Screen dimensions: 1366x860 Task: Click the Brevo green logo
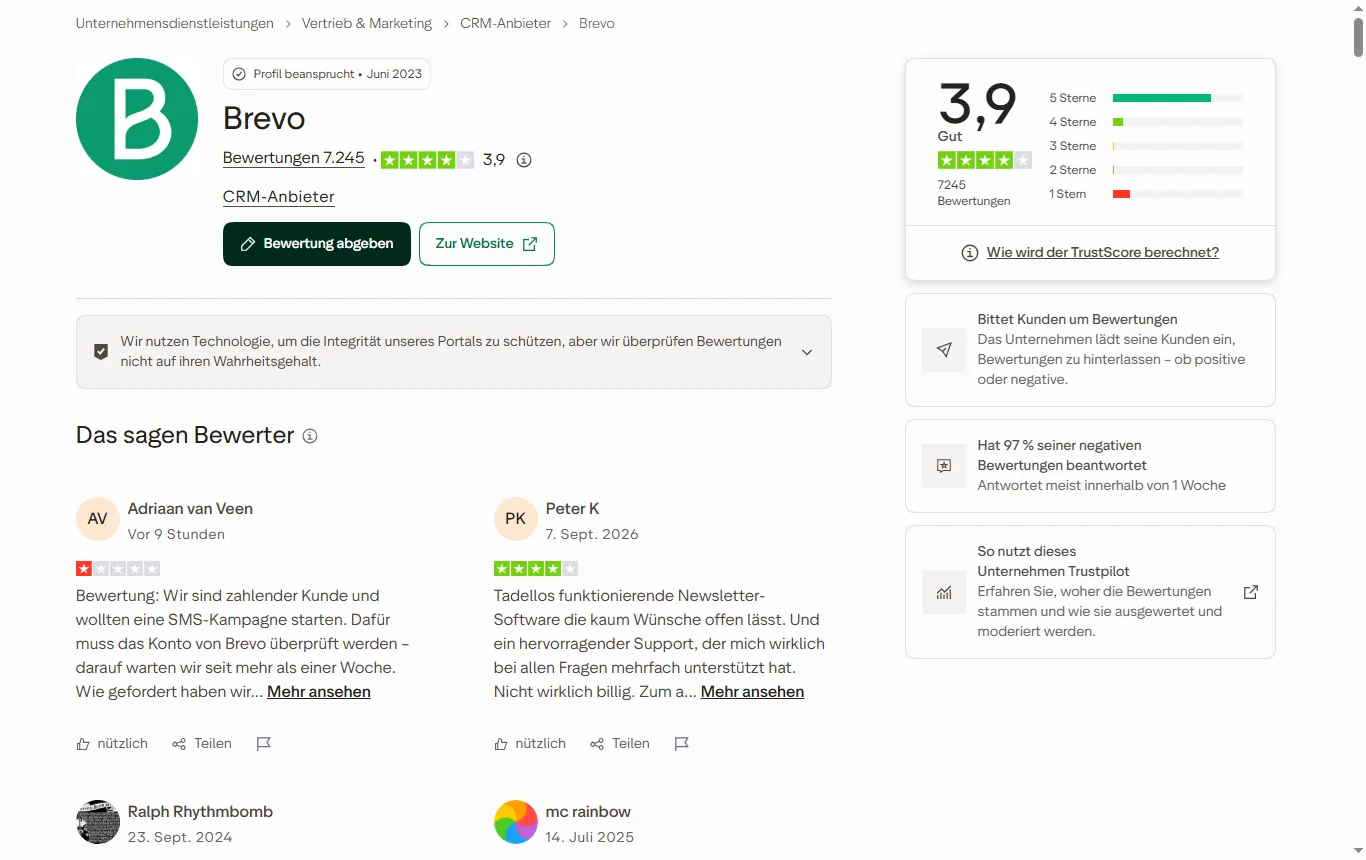137,119
